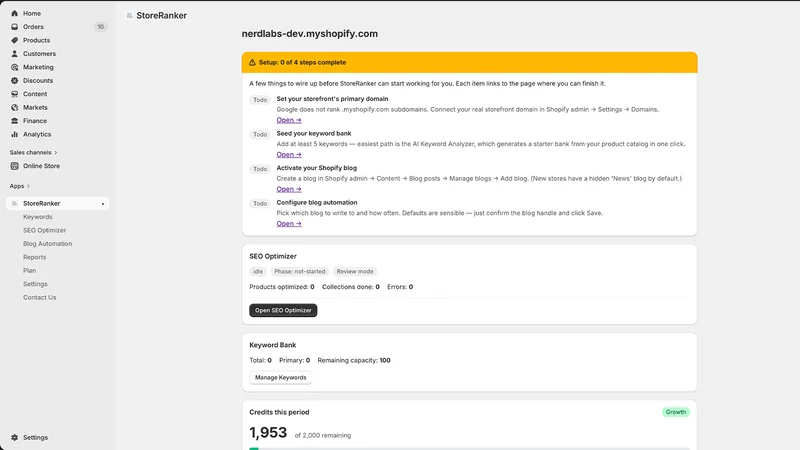The height and width of the screenshot is (450, 800).
Task: Click the nerdlabs-dev.myshopify.com heading
Action: (x=310, y=34)
